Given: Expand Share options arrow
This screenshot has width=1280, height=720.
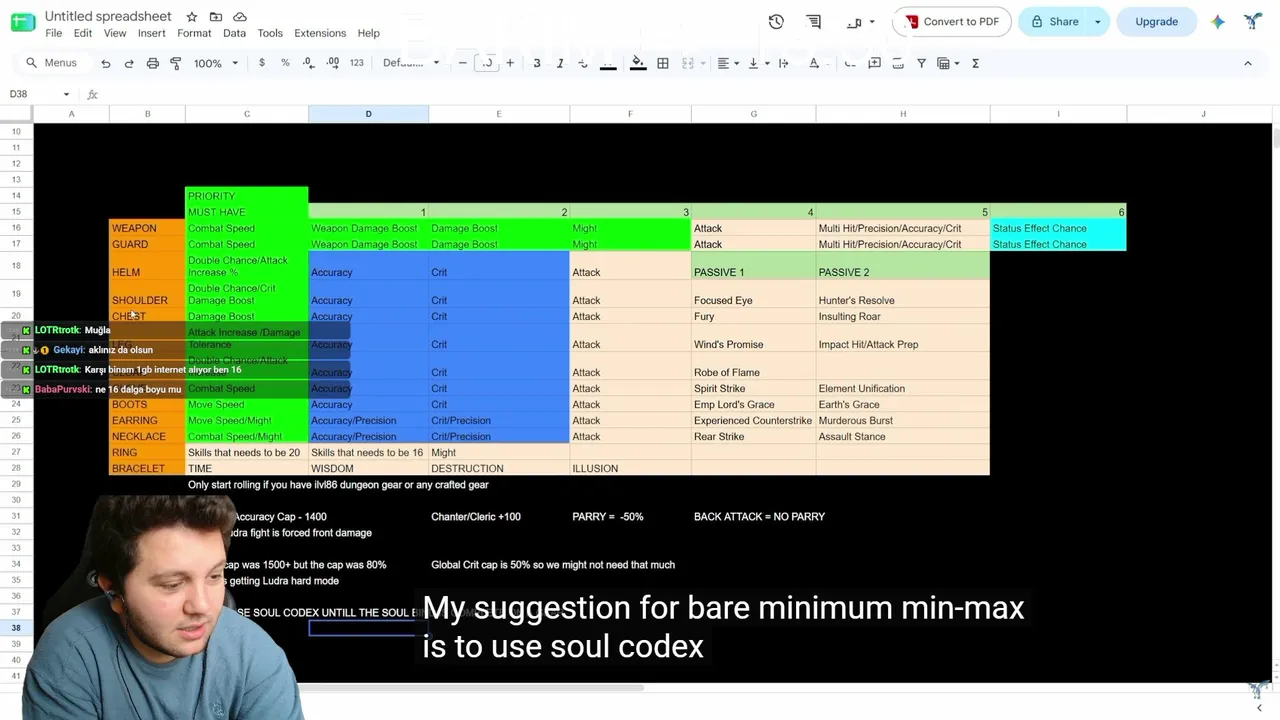Looking at the screenshot, I should click(x=1098, y=22).
